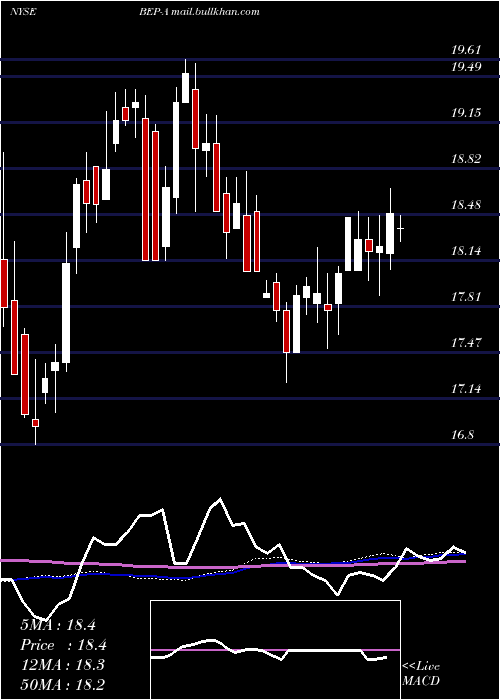
Task: Click the <<Live MACD label
Action: tap(421, 674)
